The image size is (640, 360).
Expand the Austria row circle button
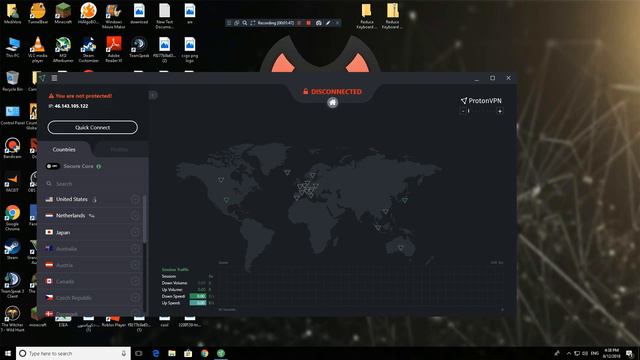135,265
